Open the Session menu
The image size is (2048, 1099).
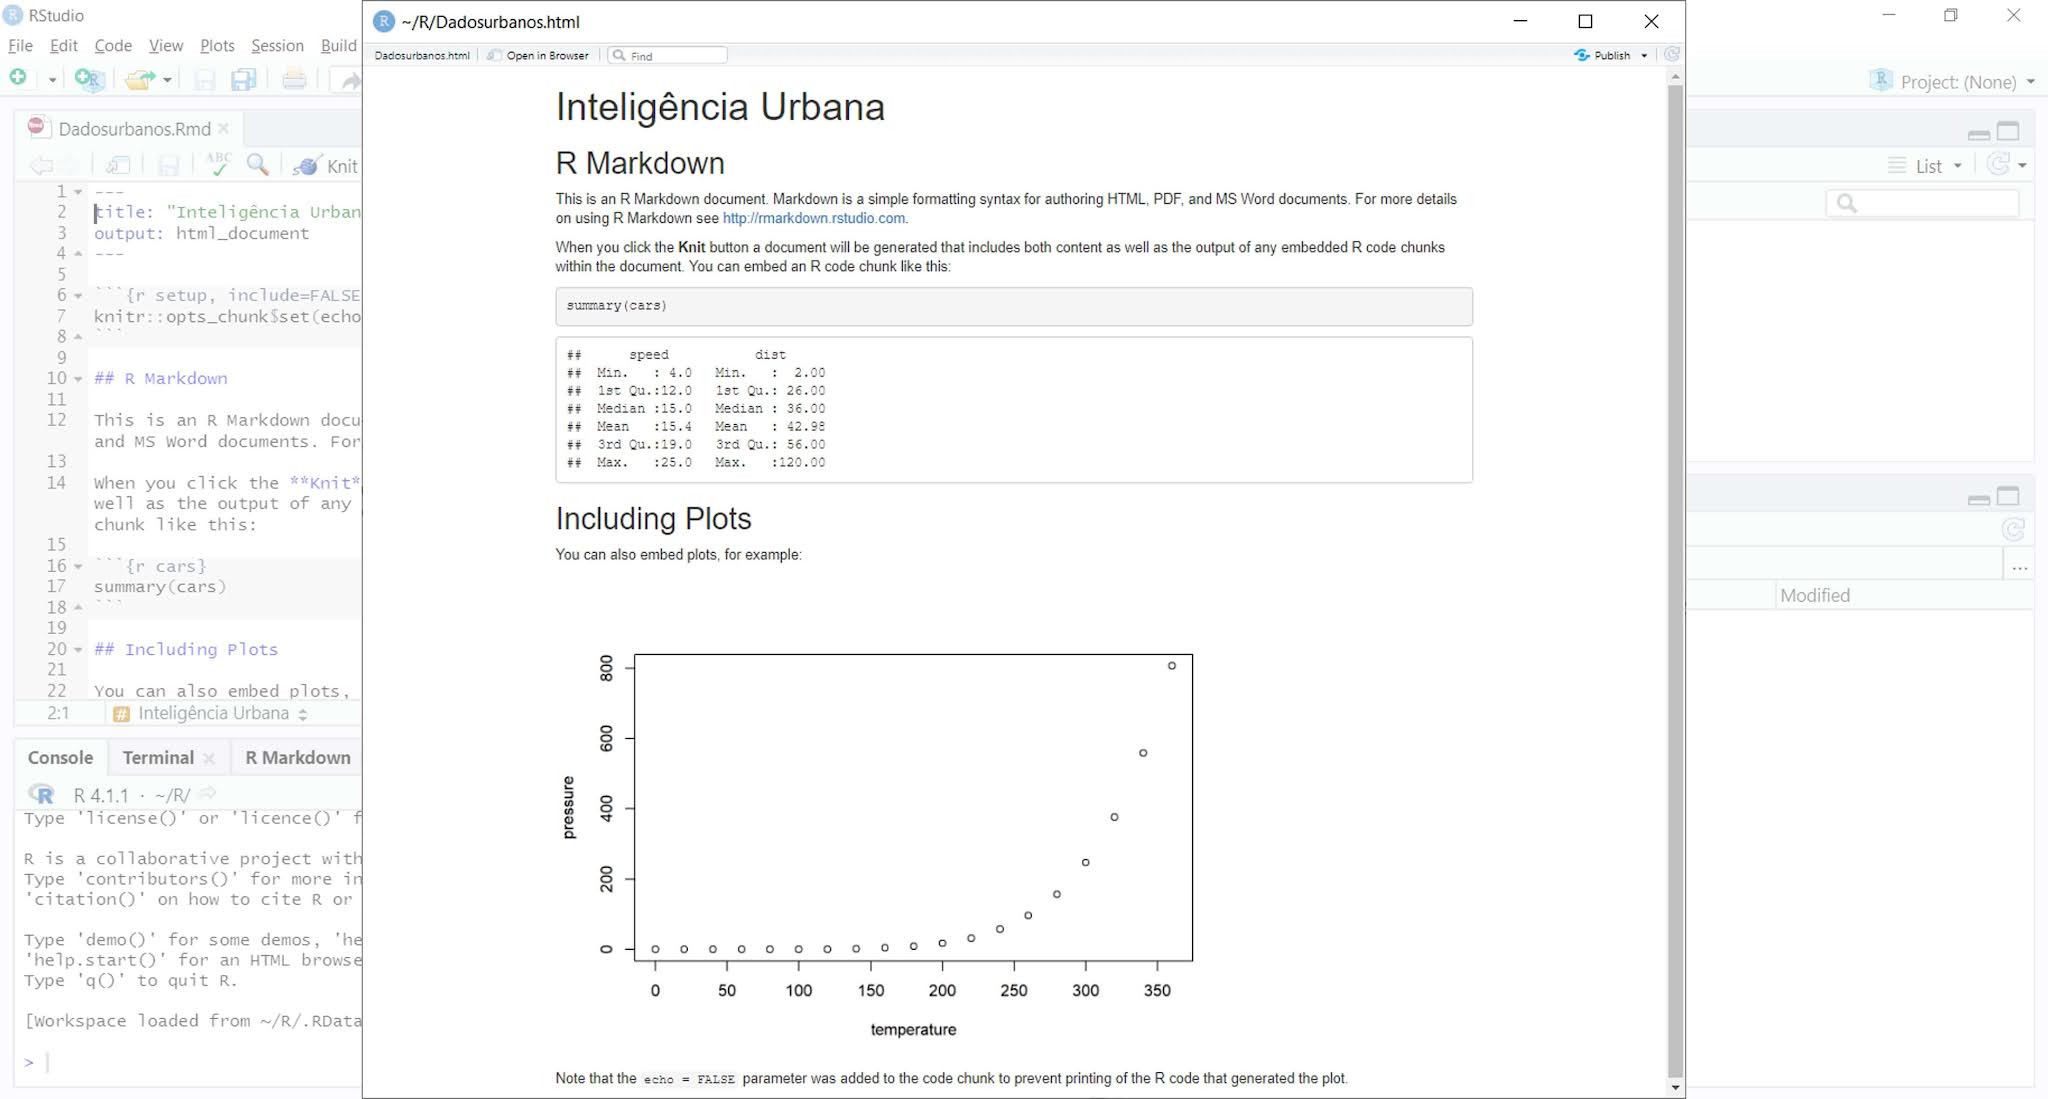[277, 45]
